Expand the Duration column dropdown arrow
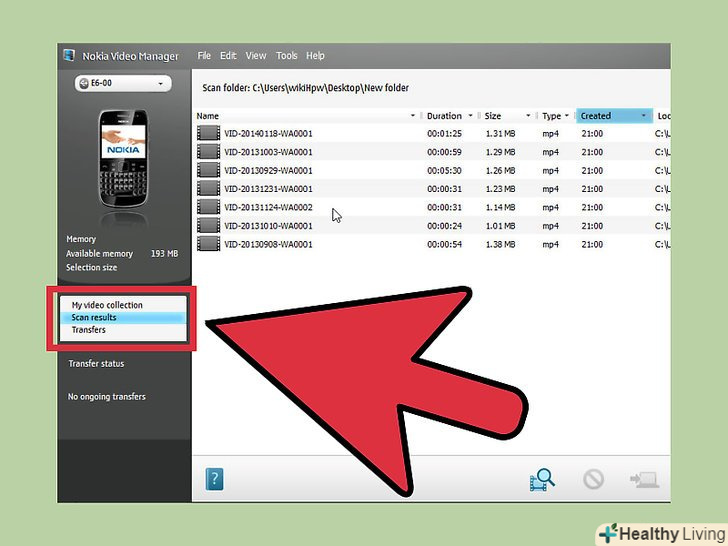The image size is (728, 546). [473, 116]
